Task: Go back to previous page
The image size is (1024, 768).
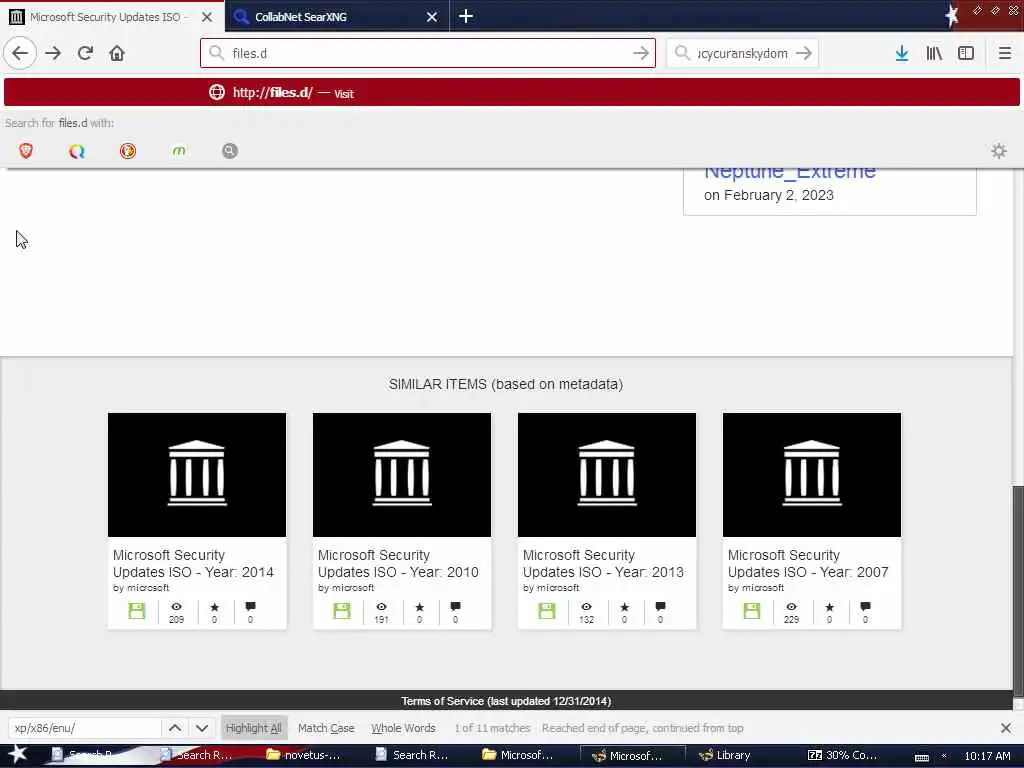Action: point(20,53)
